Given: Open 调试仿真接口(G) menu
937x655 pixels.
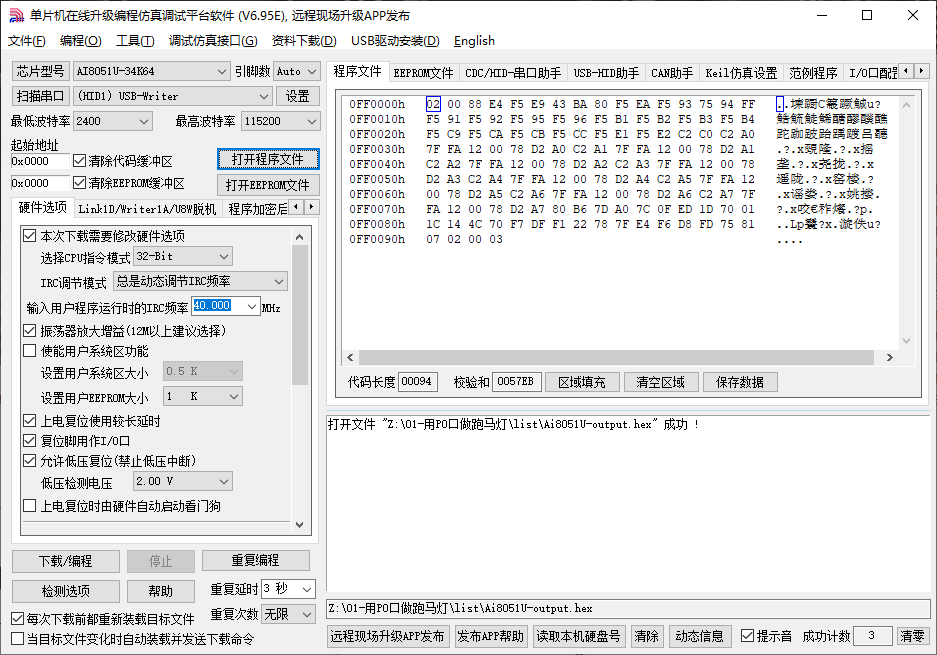Looking at the screenshot, I should [x=213, y=41].
